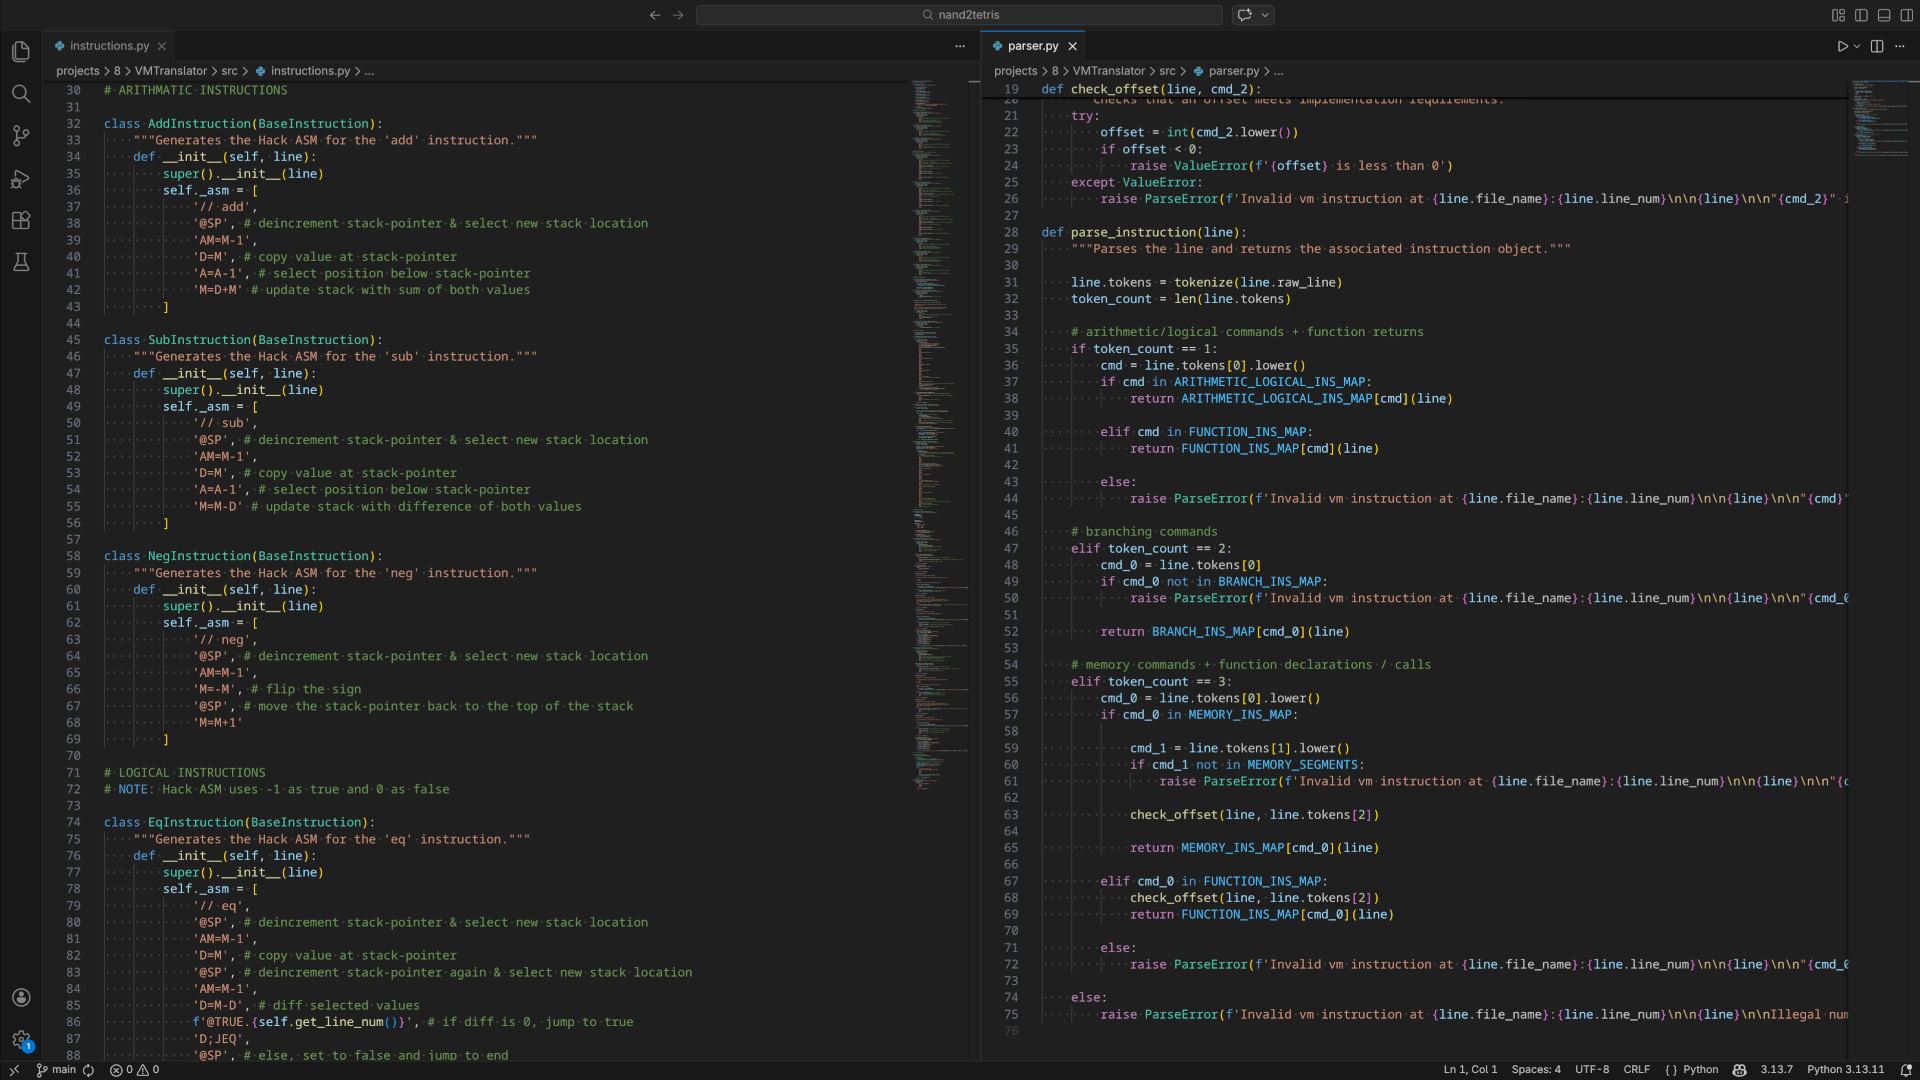Open More Actions menu of right editor group
Viewport: 1920px width, 1080px height.
1900,46
